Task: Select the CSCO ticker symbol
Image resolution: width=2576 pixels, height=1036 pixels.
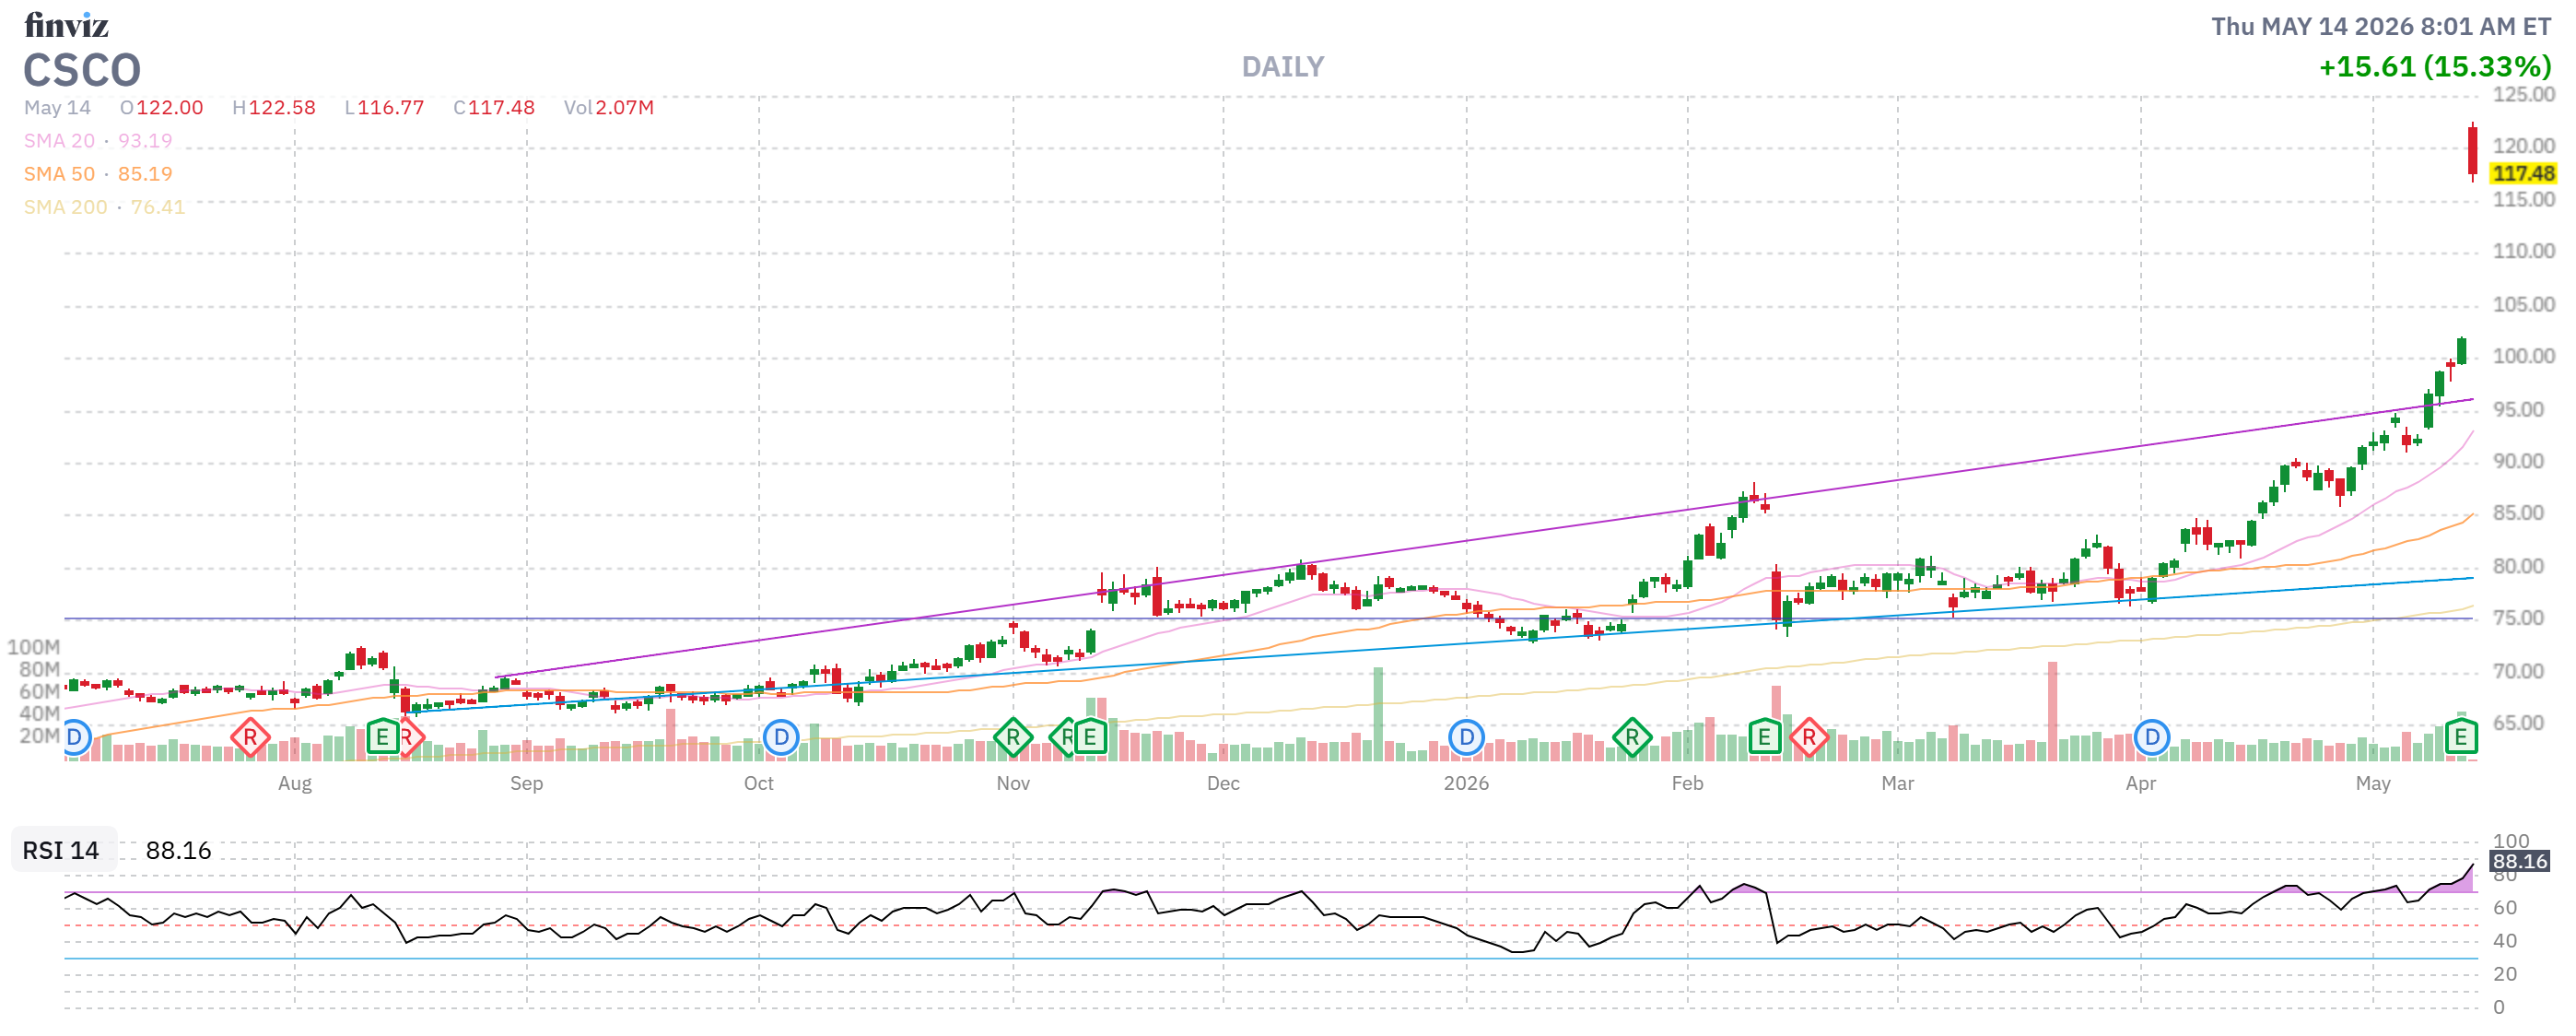Action: tap(82, 70)
